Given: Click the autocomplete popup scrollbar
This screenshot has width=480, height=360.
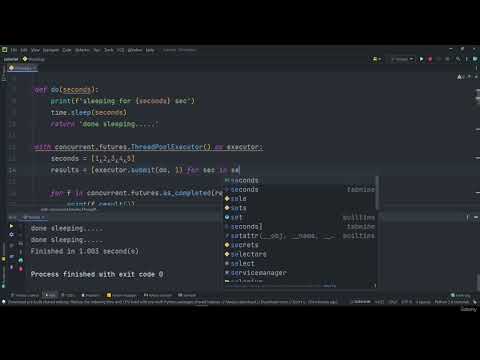Looking at the screenshot, I should click(377, 193).
